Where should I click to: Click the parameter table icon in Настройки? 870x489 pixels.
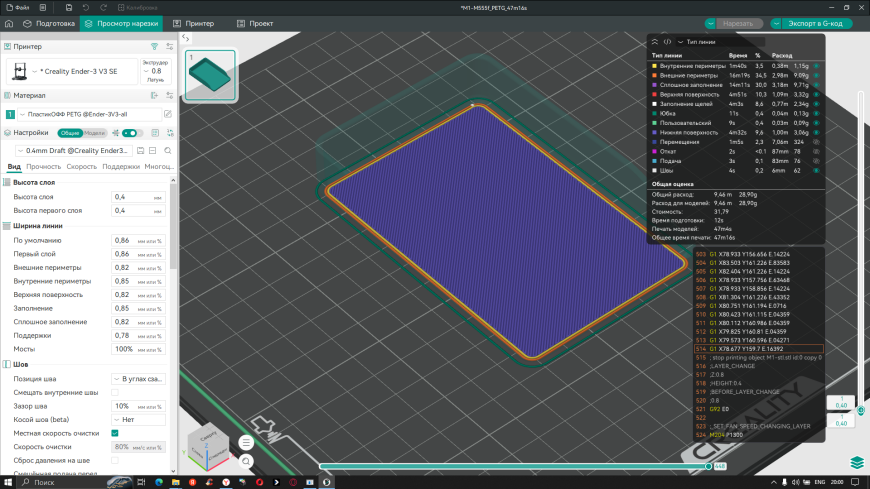(x=155, y=133)
